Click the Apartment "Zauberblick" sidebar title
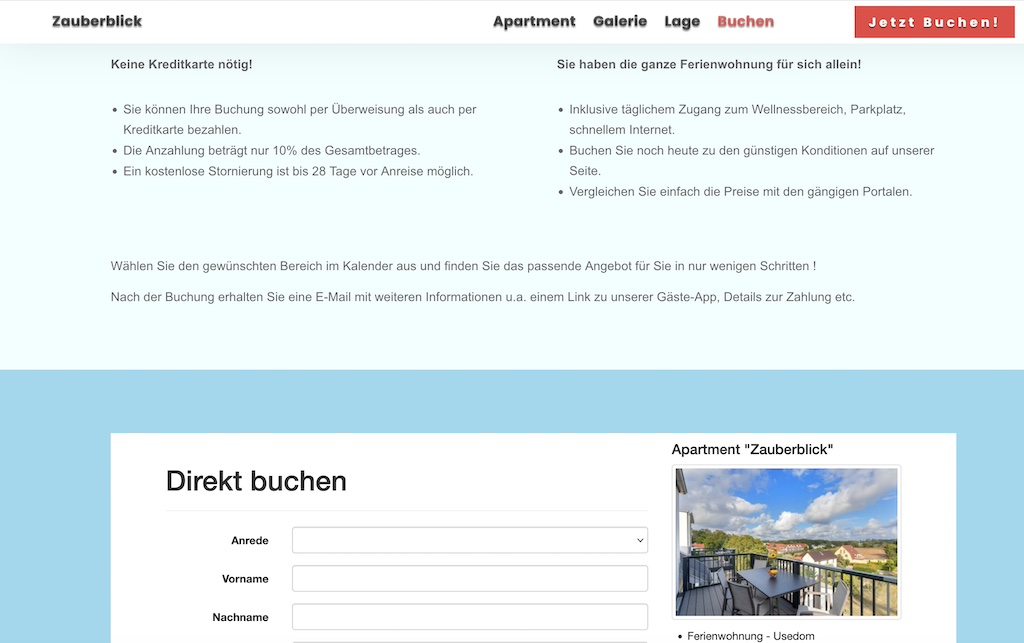This screenshot has width=1024, height=643. click(x=752, y=450)
